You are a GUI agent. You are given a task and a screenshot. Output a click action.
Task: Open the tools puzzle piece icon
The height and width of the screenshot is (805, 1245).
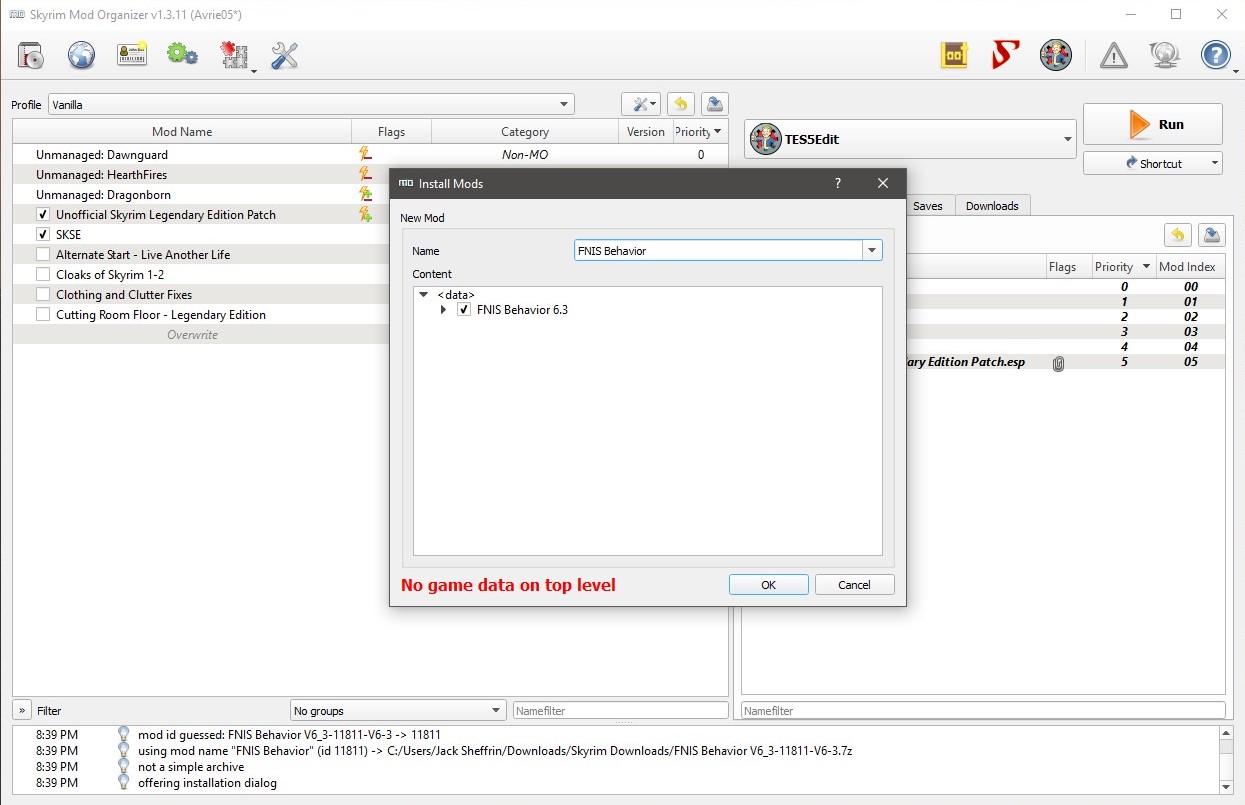click(234, 55)
